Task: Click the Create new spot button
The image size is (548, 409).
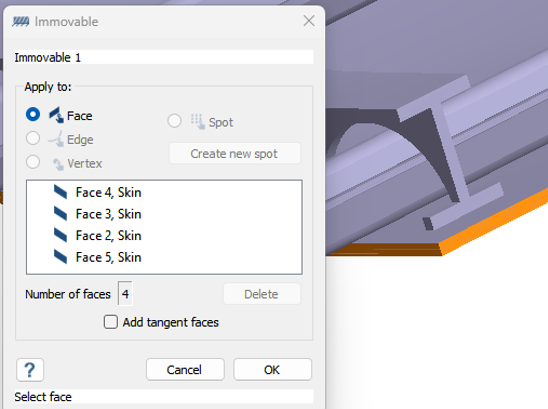Action: pyautogui.click(x=235, y=153)
